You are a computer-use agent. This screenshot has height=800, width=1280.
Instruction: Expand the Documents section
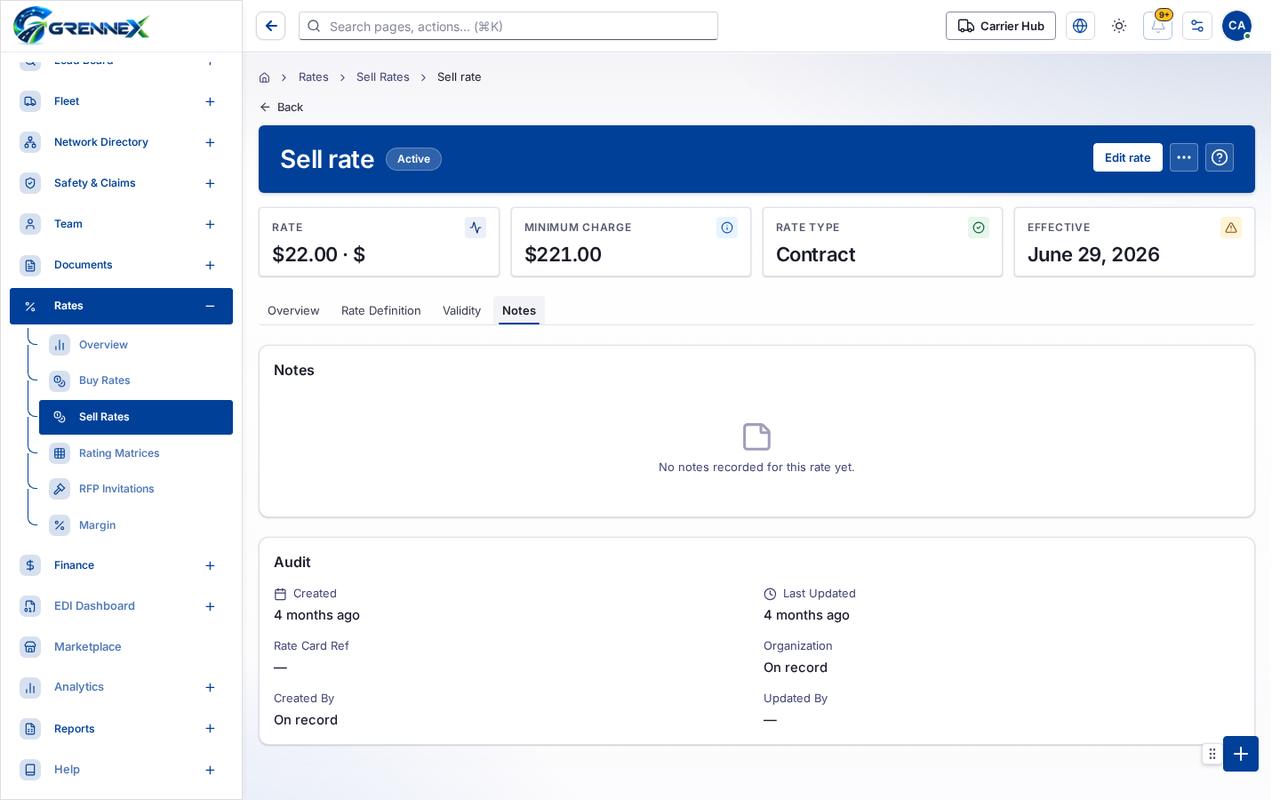(x=210, y=266)
